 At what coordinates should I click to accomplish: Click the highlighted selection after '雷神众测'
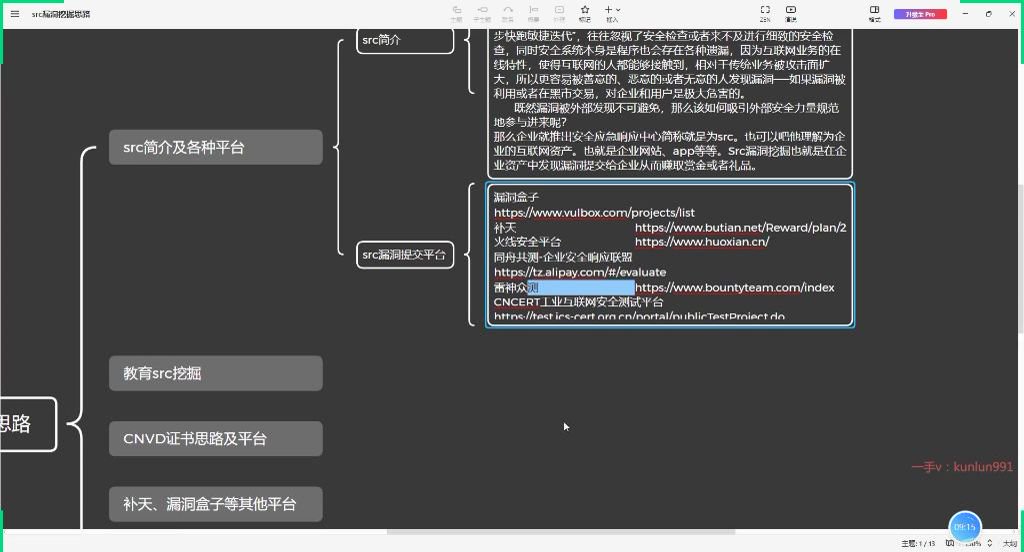581,287
